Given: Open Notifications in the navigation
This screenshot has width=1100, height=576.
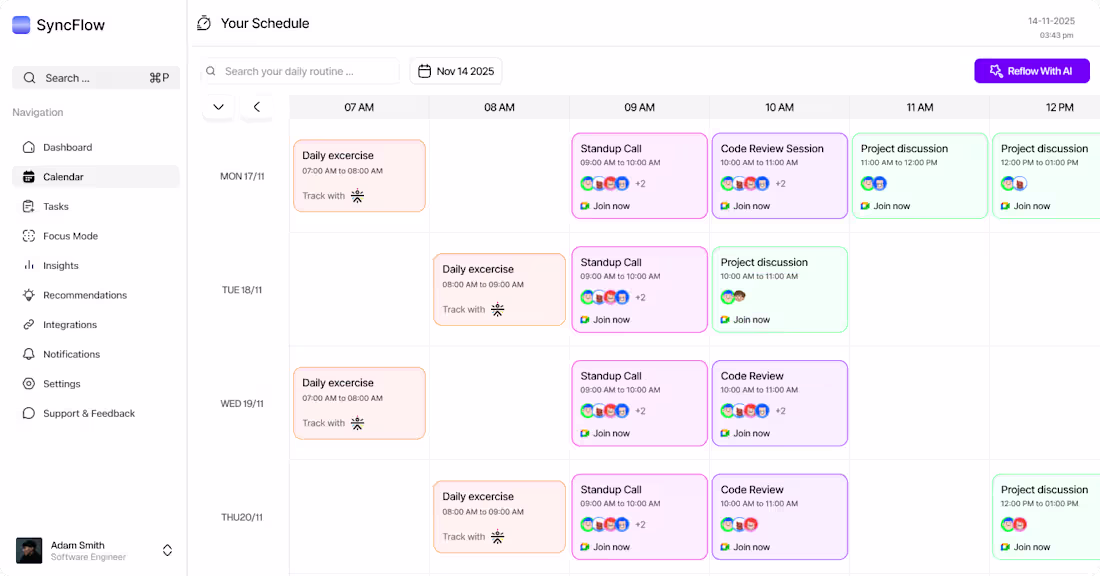Looking at the screenshot, I should pyautogui.click(x=95, y=354).
